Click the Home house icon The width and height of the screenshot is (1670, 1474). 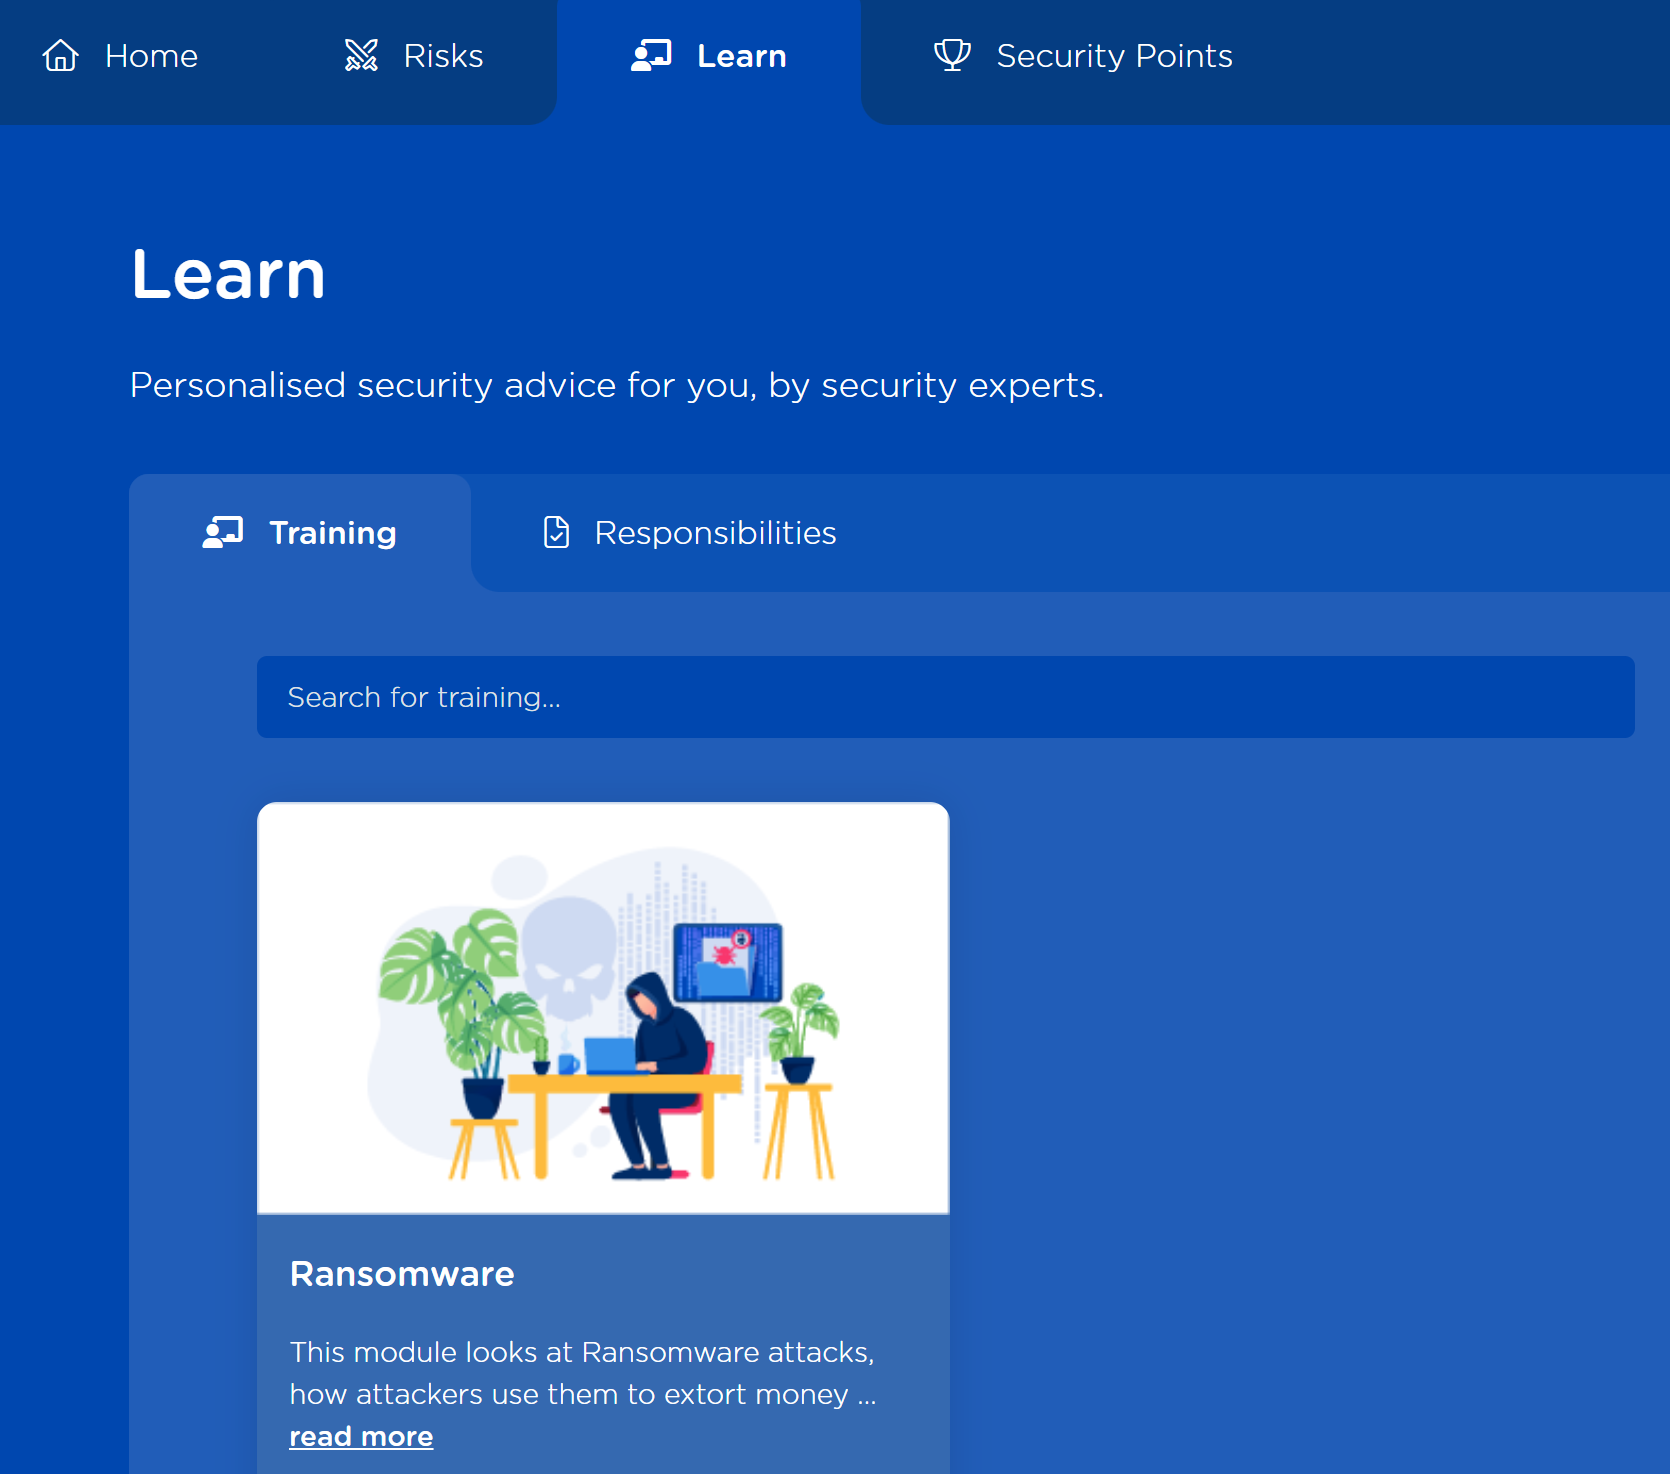pyautogui.click(x=61, y=55)
